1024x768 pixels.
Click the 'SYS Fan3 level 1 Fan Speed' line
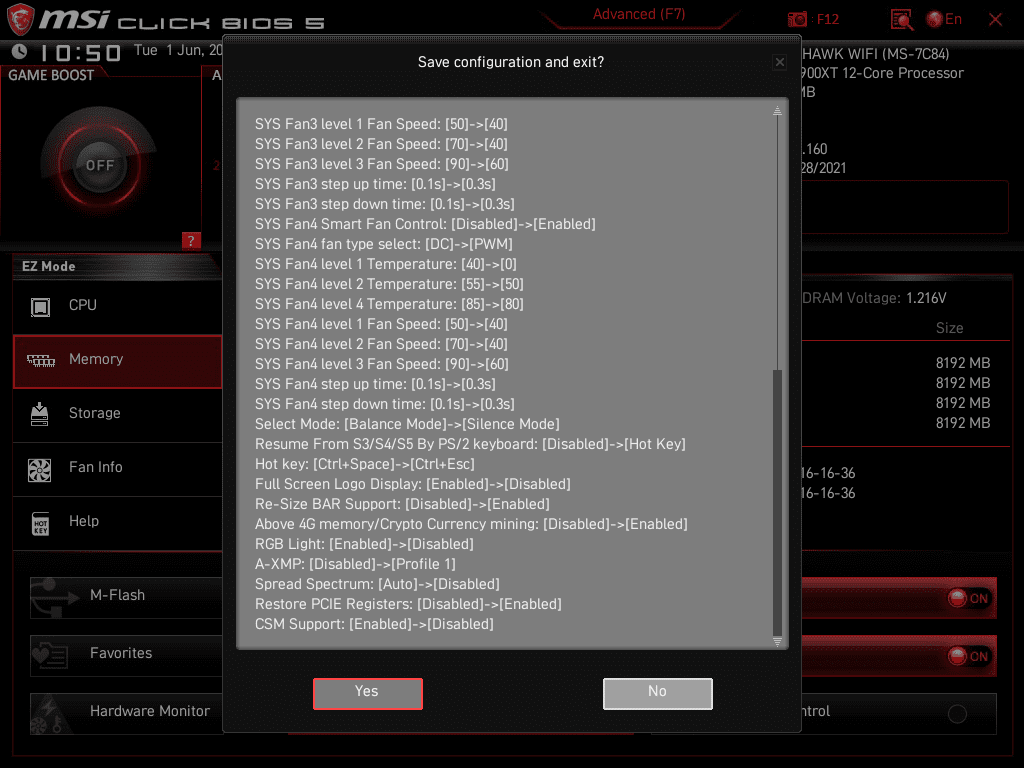coord(381,124)
